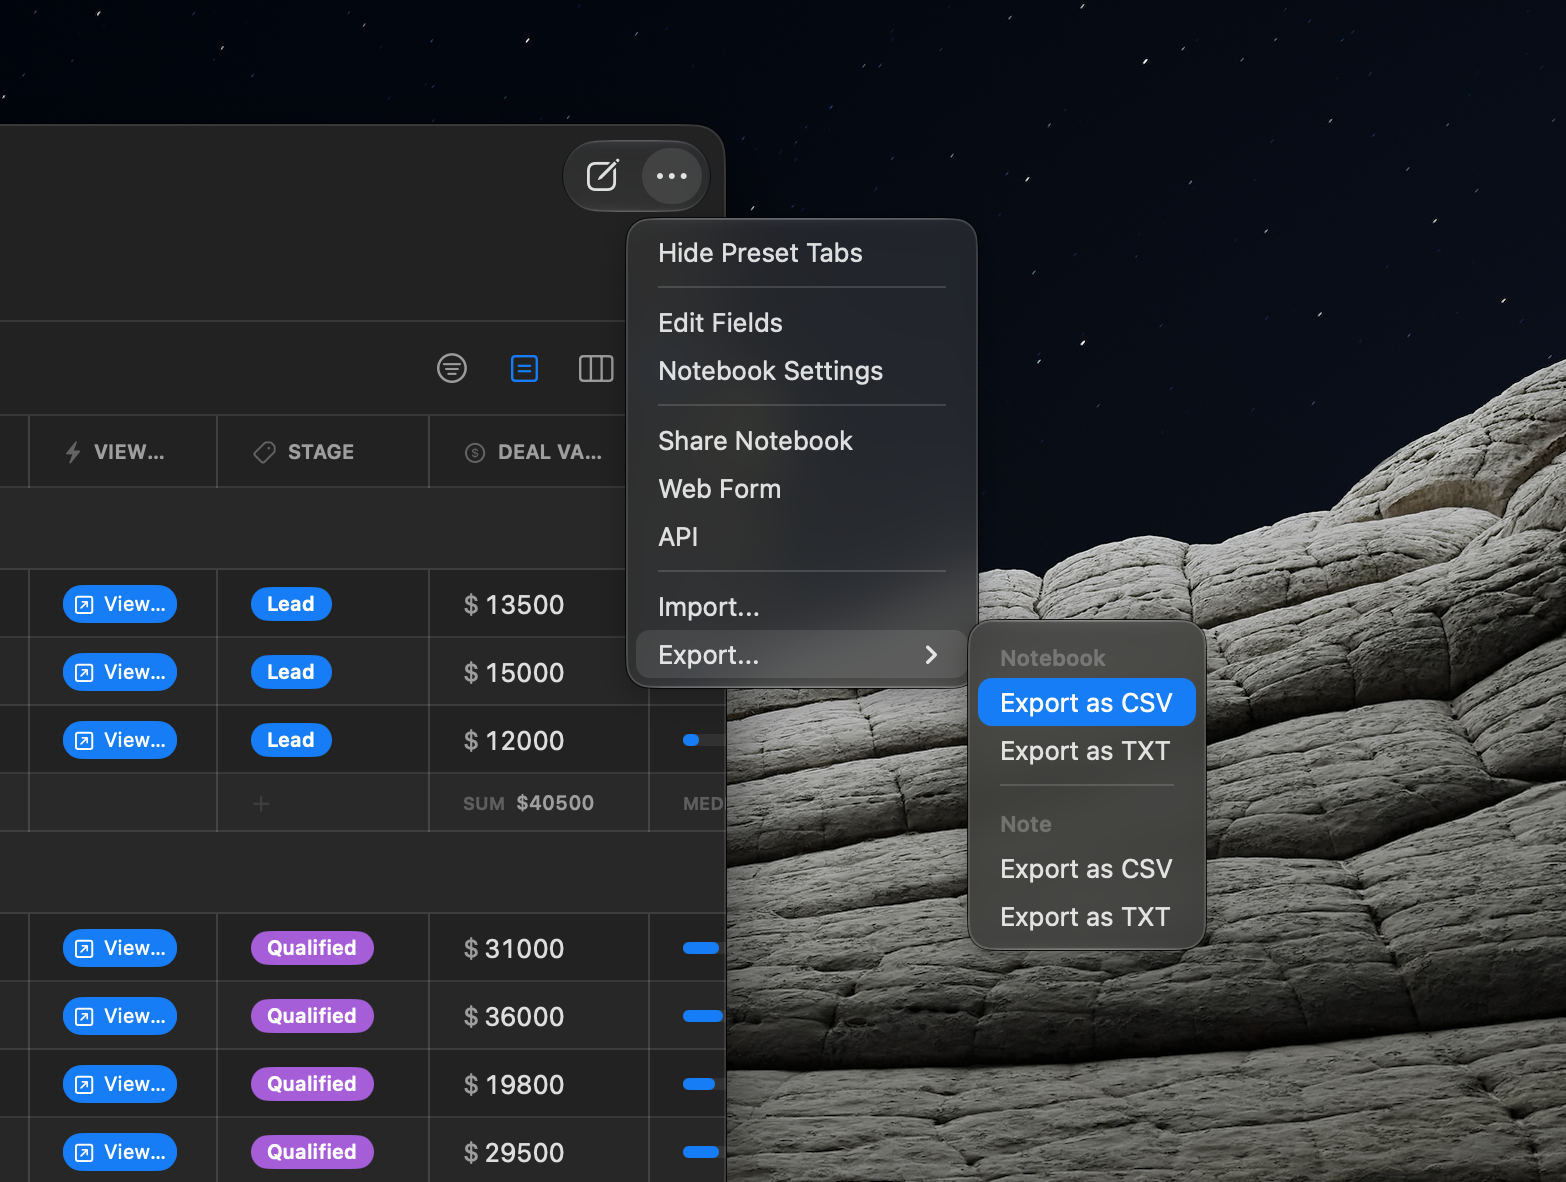Open Notebook Settings from the menu
Screen dimensions: 1566x1182
click(801, 371)
